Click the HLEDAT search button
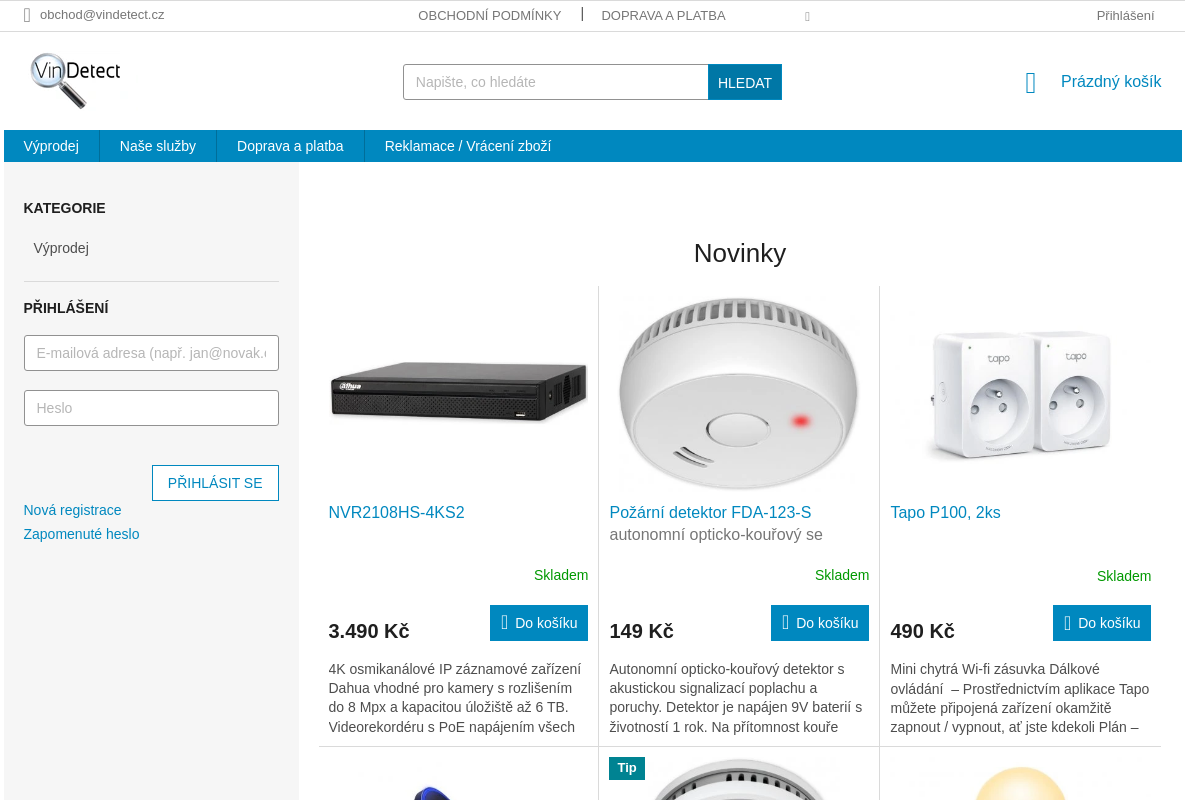The height and width of the screenshot is (800, 1200). [745, 82]
